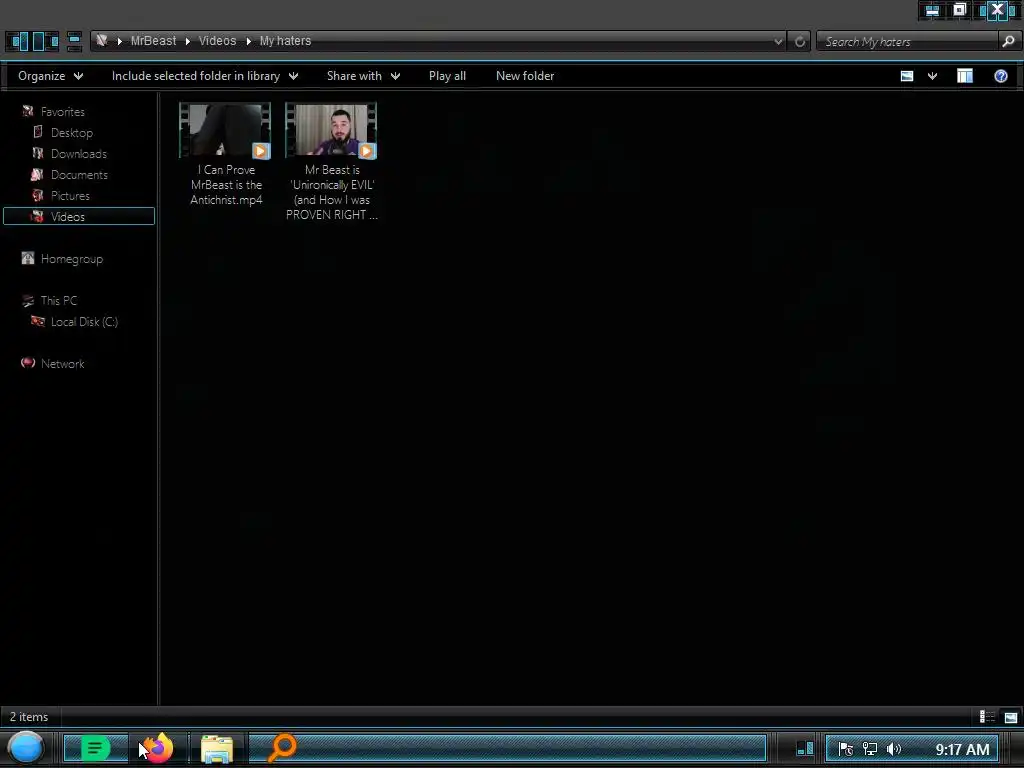This screenshot has width=1024, height=768.
Task: Click the Network icon in the sidebar
Action: 27,363
